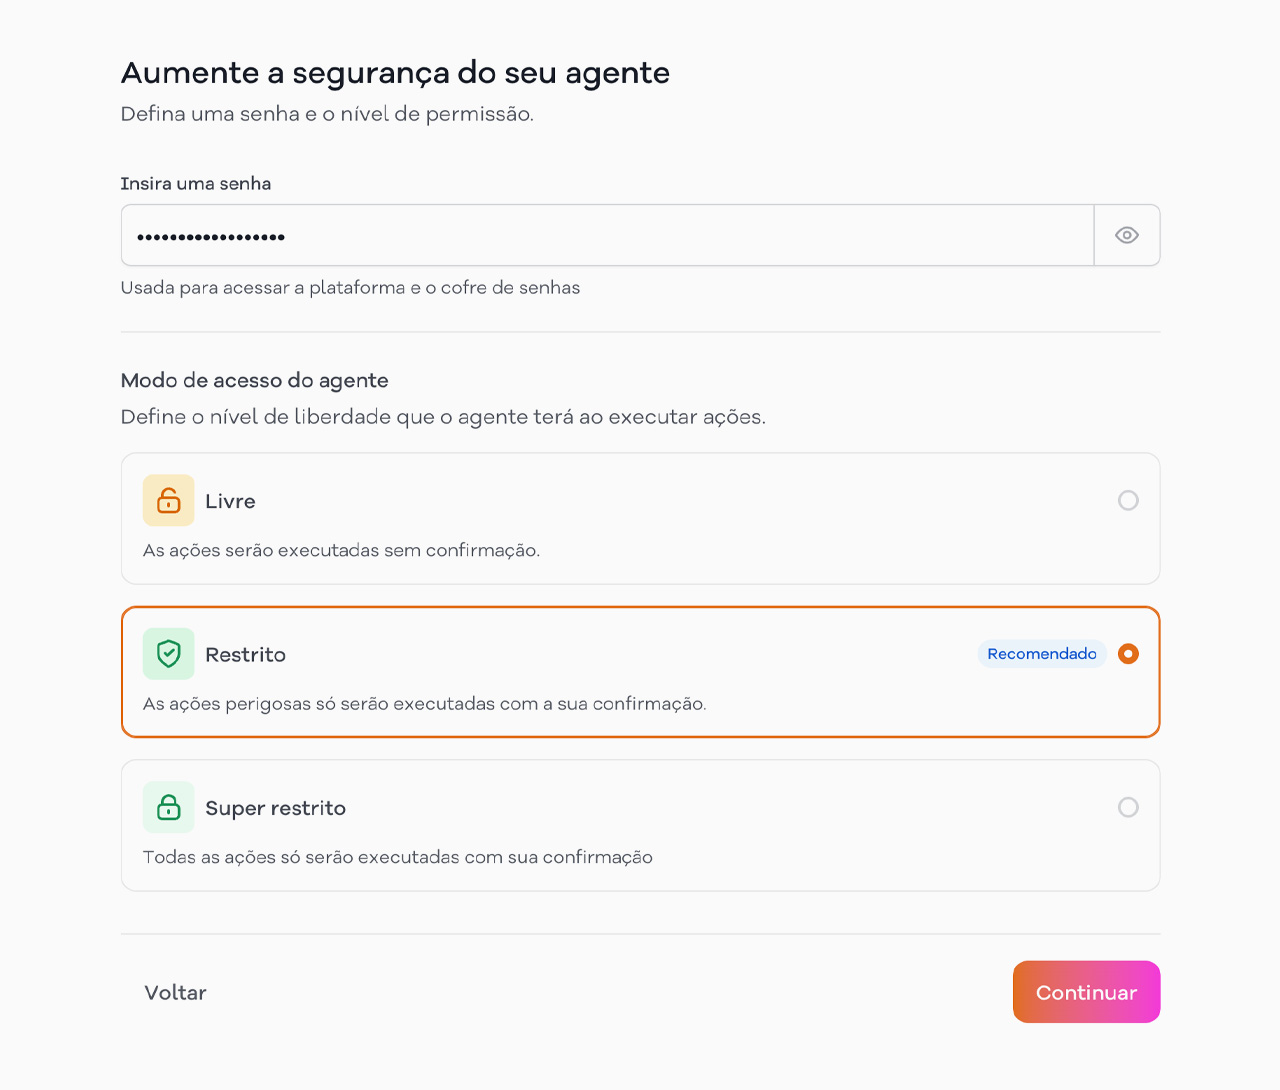Image resolution: width=1280 pixels, height=1090 pixels.
Task: Select the Livre access mode radio button
Action: tap(1128, 500)
